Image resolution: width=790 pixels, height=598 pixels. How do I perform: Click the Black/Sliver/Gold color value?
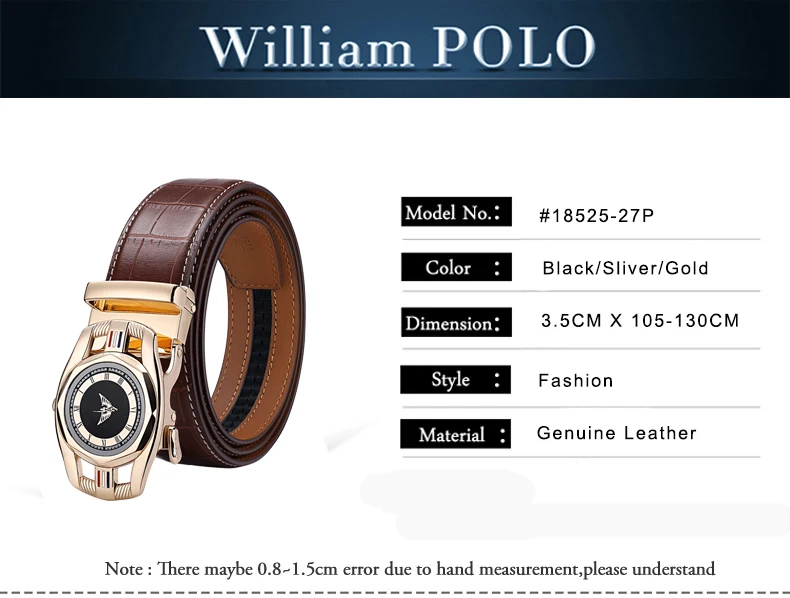coord(625,268)
